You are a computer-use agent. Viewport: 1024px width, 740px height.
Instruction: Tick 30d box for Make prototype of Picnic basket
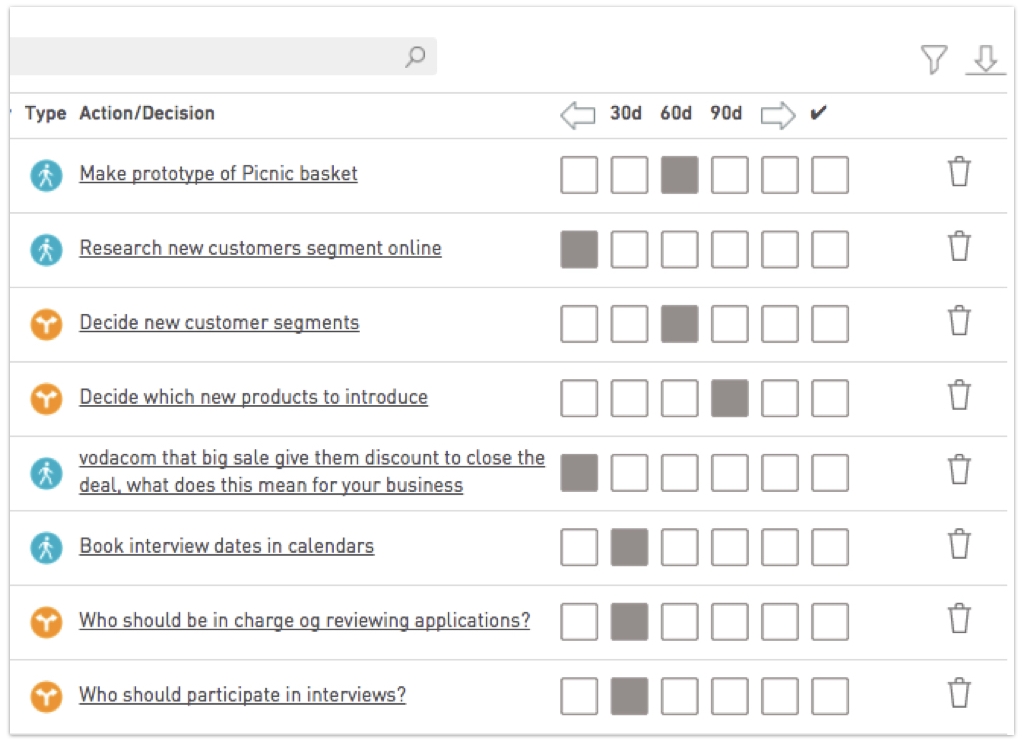coord(629,175)
